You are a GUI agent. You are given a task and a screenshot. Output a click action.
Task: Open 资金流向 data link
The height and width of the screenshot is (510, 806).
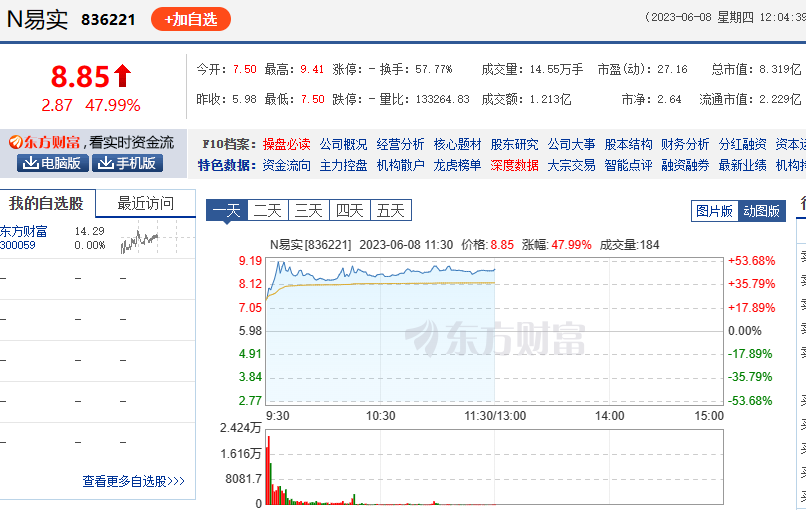286,165
